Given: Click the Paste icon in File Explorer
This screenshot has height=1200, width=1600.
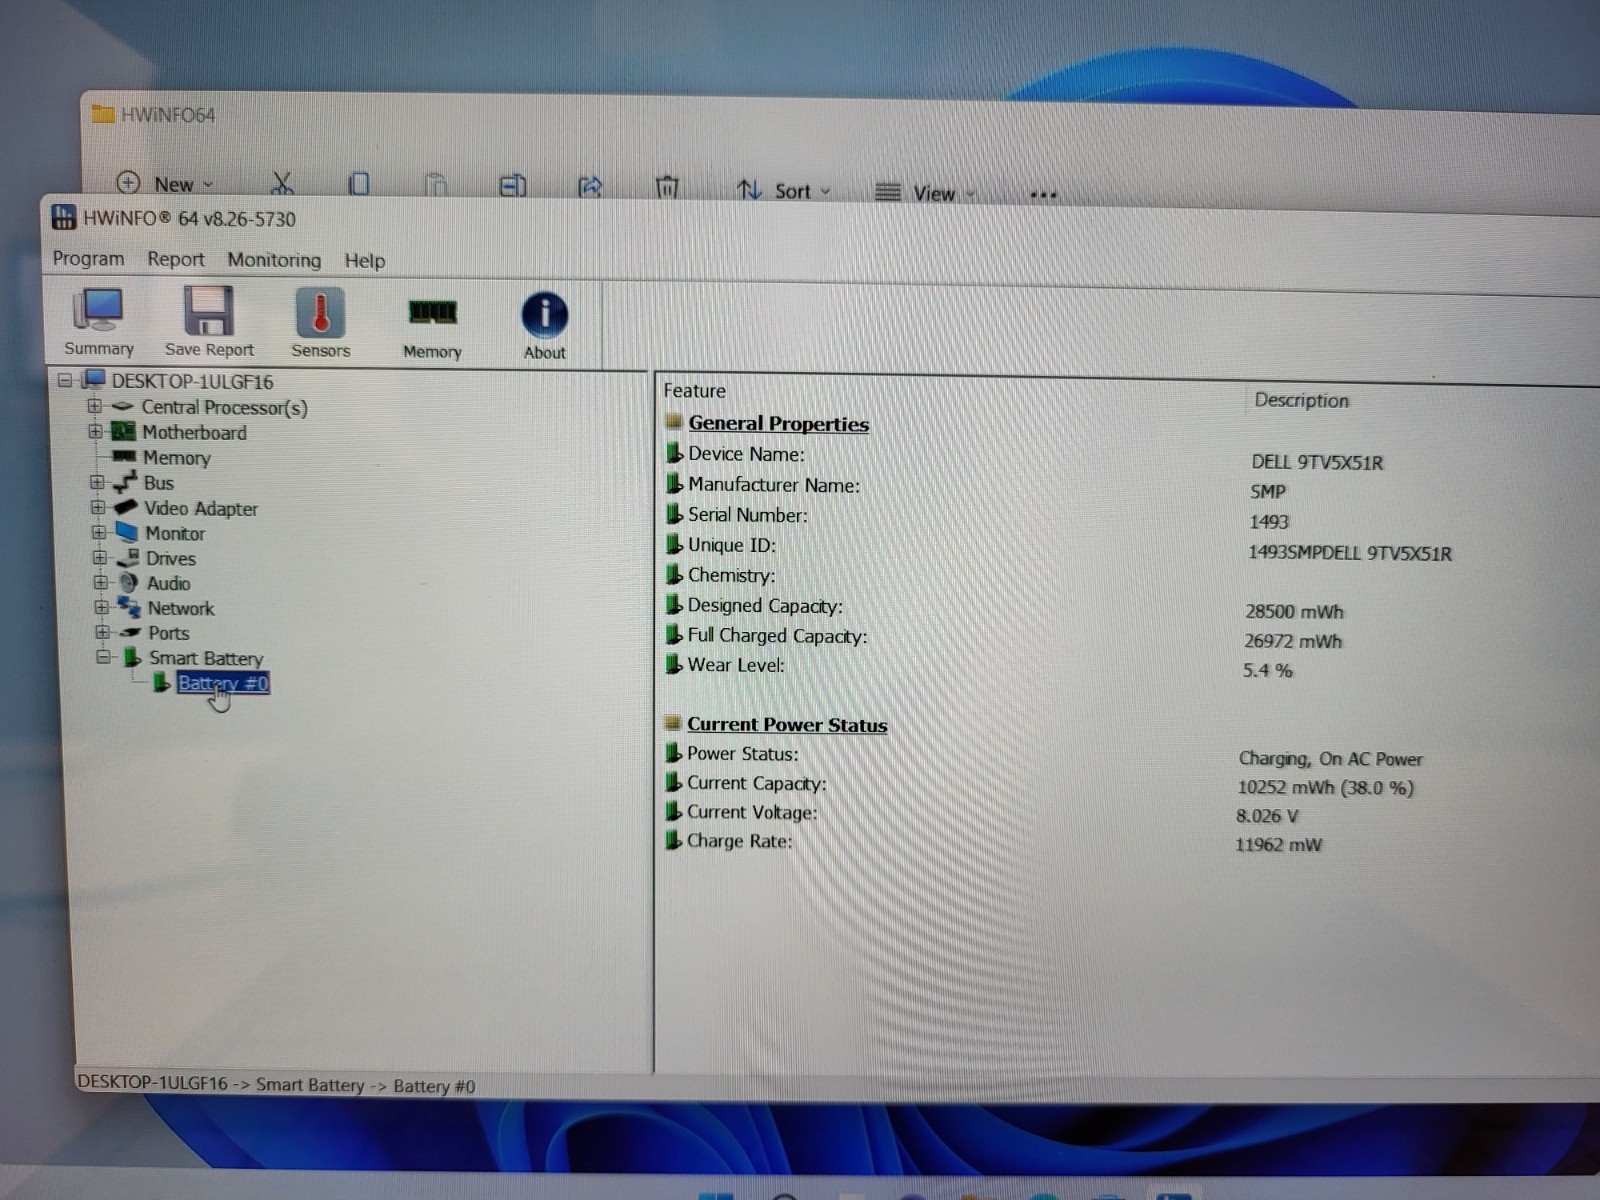Looking at the screenshot, I should pos(436,185).
